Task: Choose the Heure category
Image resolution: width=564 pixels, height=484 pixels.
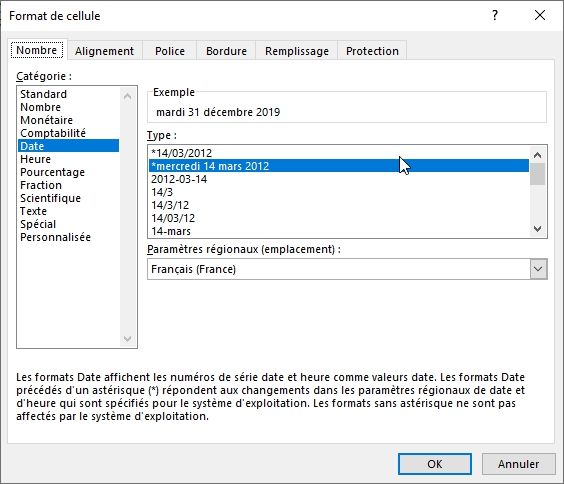Action: click(x=68, y=159)
